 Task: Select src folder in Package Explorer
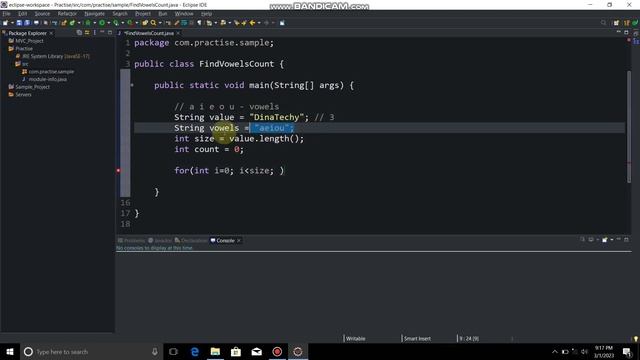pos(25,64)
